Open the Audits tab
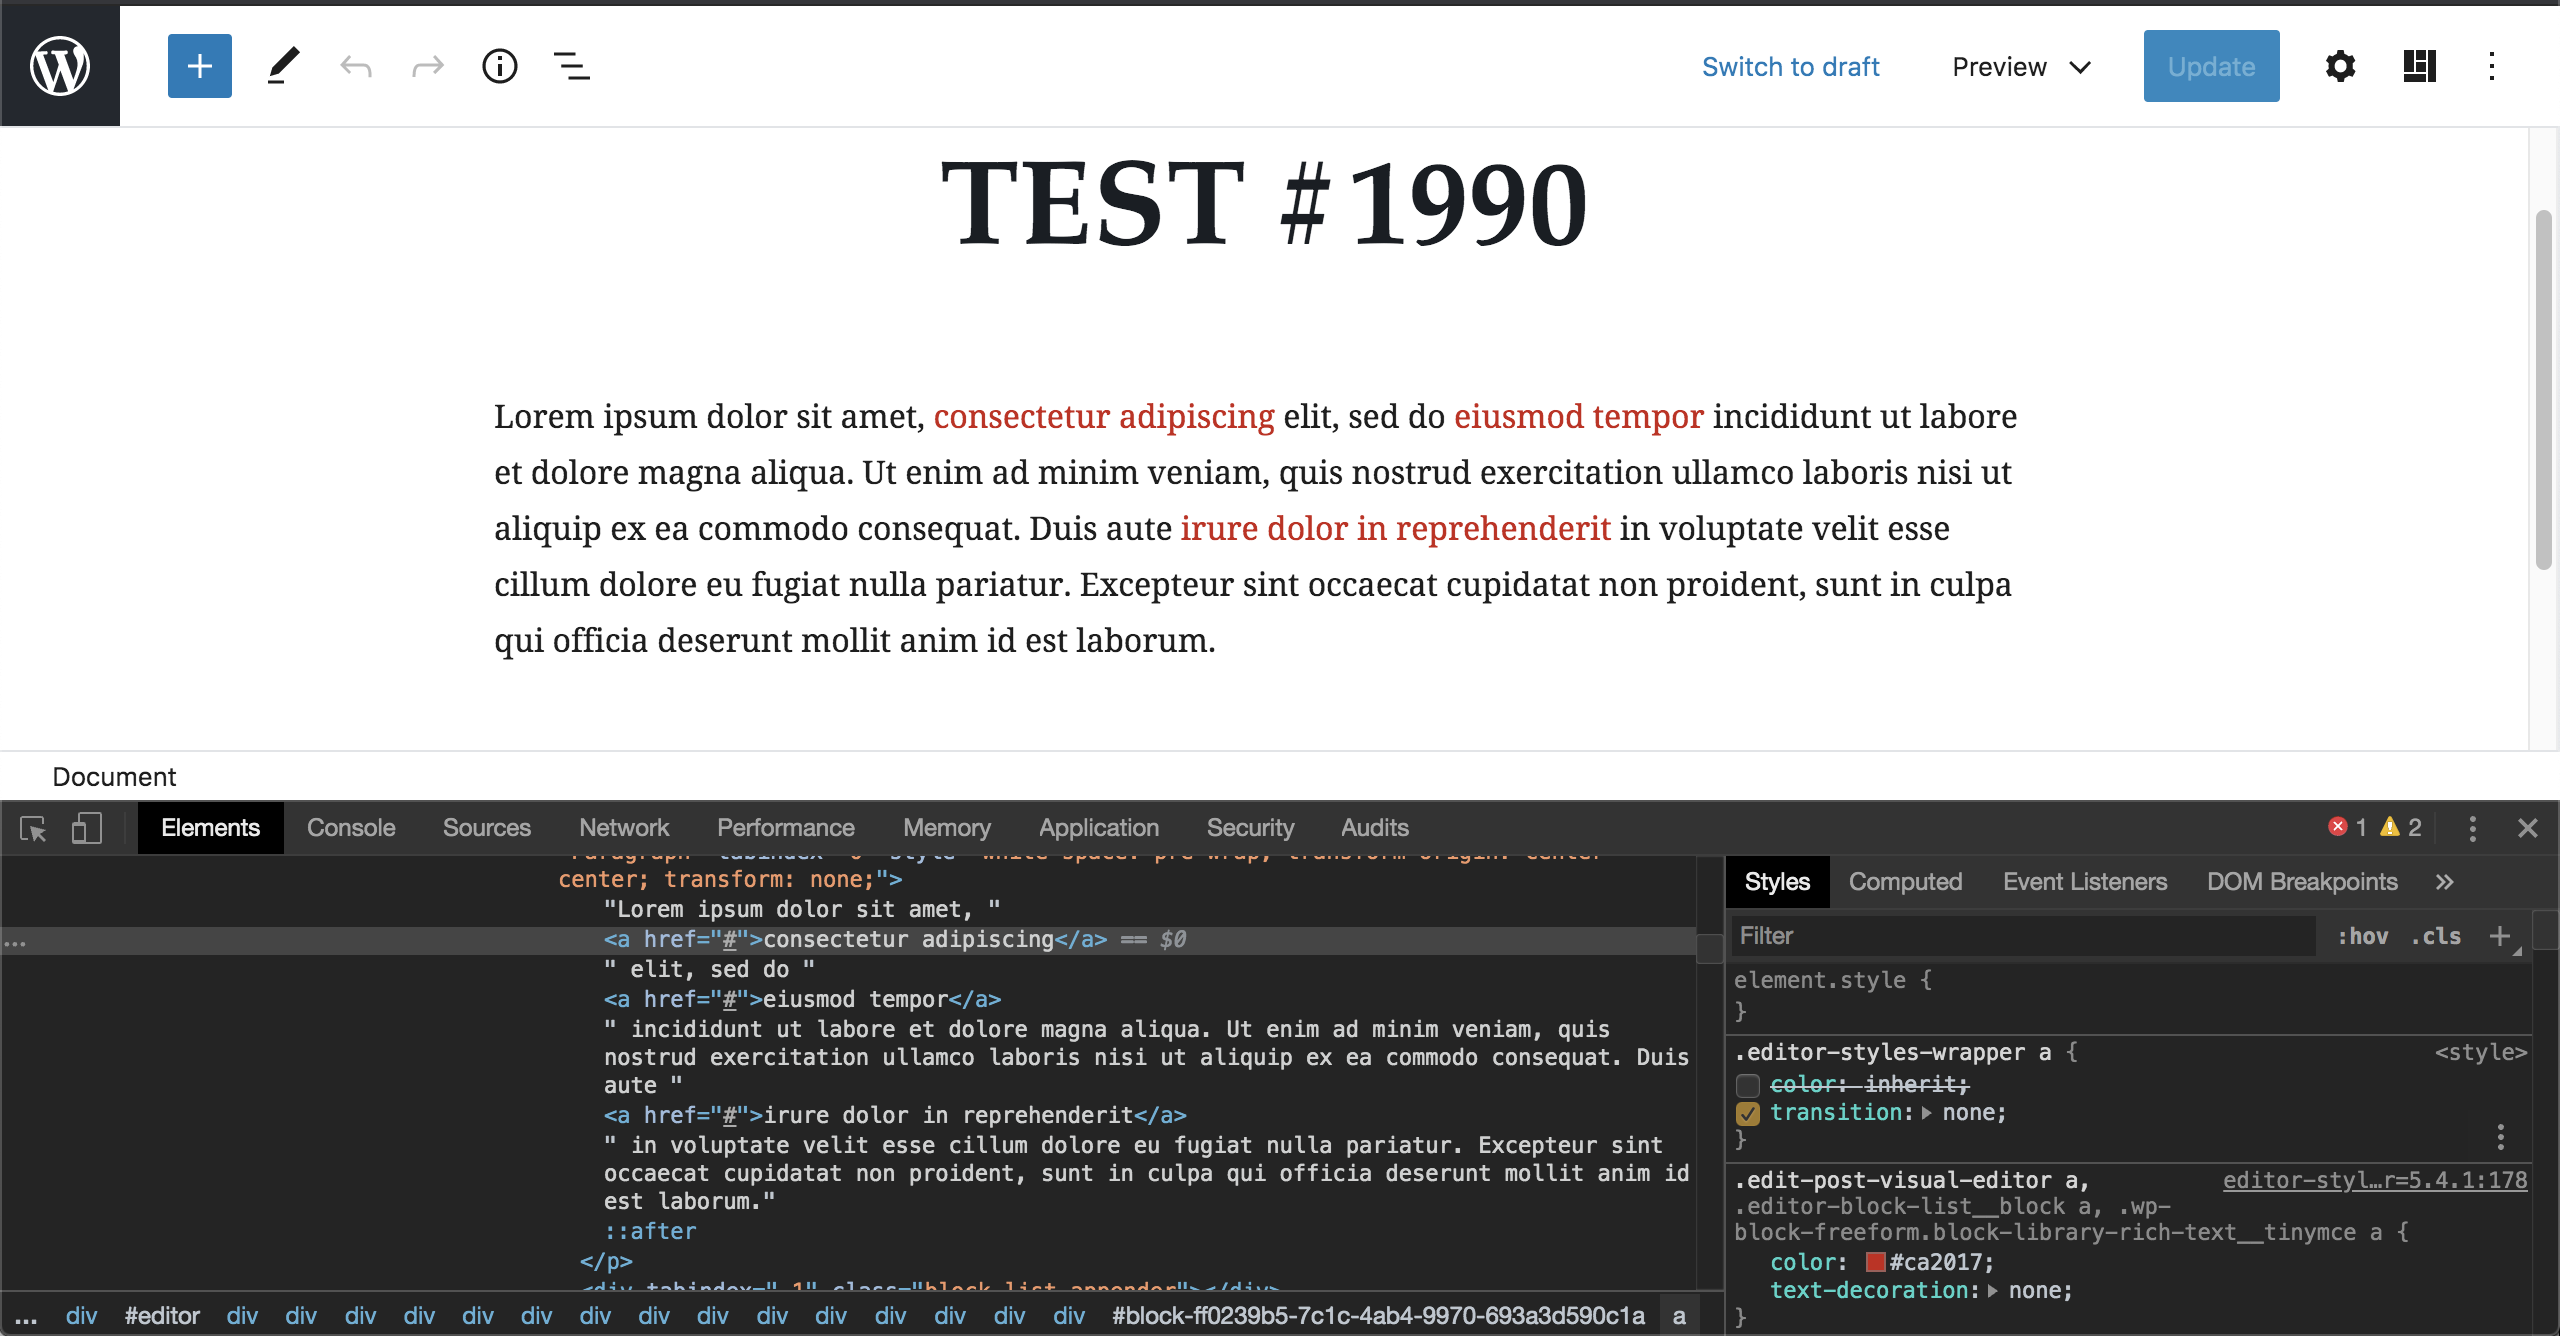The height and width of the screenshot is (1336, 2560). coord(1375,828)
